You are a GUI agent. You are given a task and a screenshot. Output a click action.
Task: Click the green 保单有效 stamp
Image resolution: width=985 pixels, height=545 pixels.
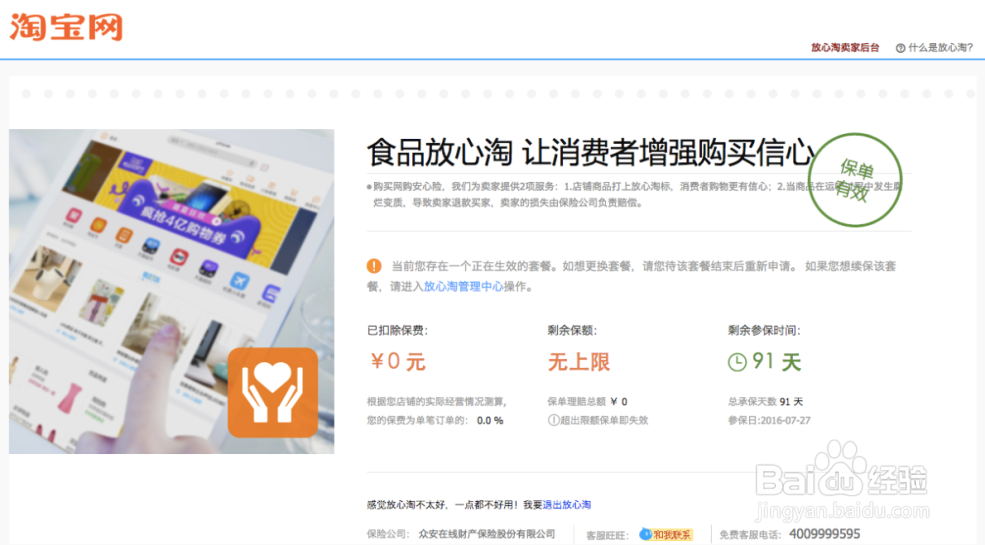855,180
